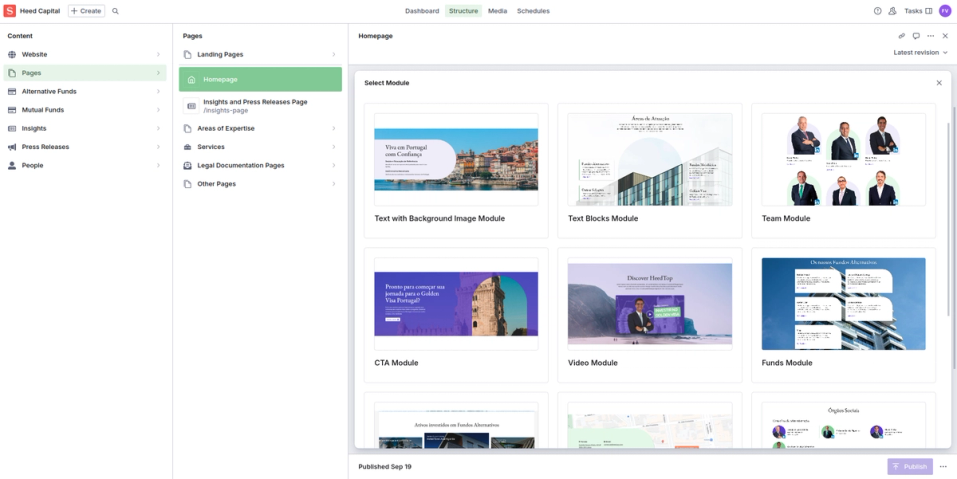Open the Homepage comments icon
This screenshot has width=957, height=479.
pyautogui.click(x=916, y=36)
